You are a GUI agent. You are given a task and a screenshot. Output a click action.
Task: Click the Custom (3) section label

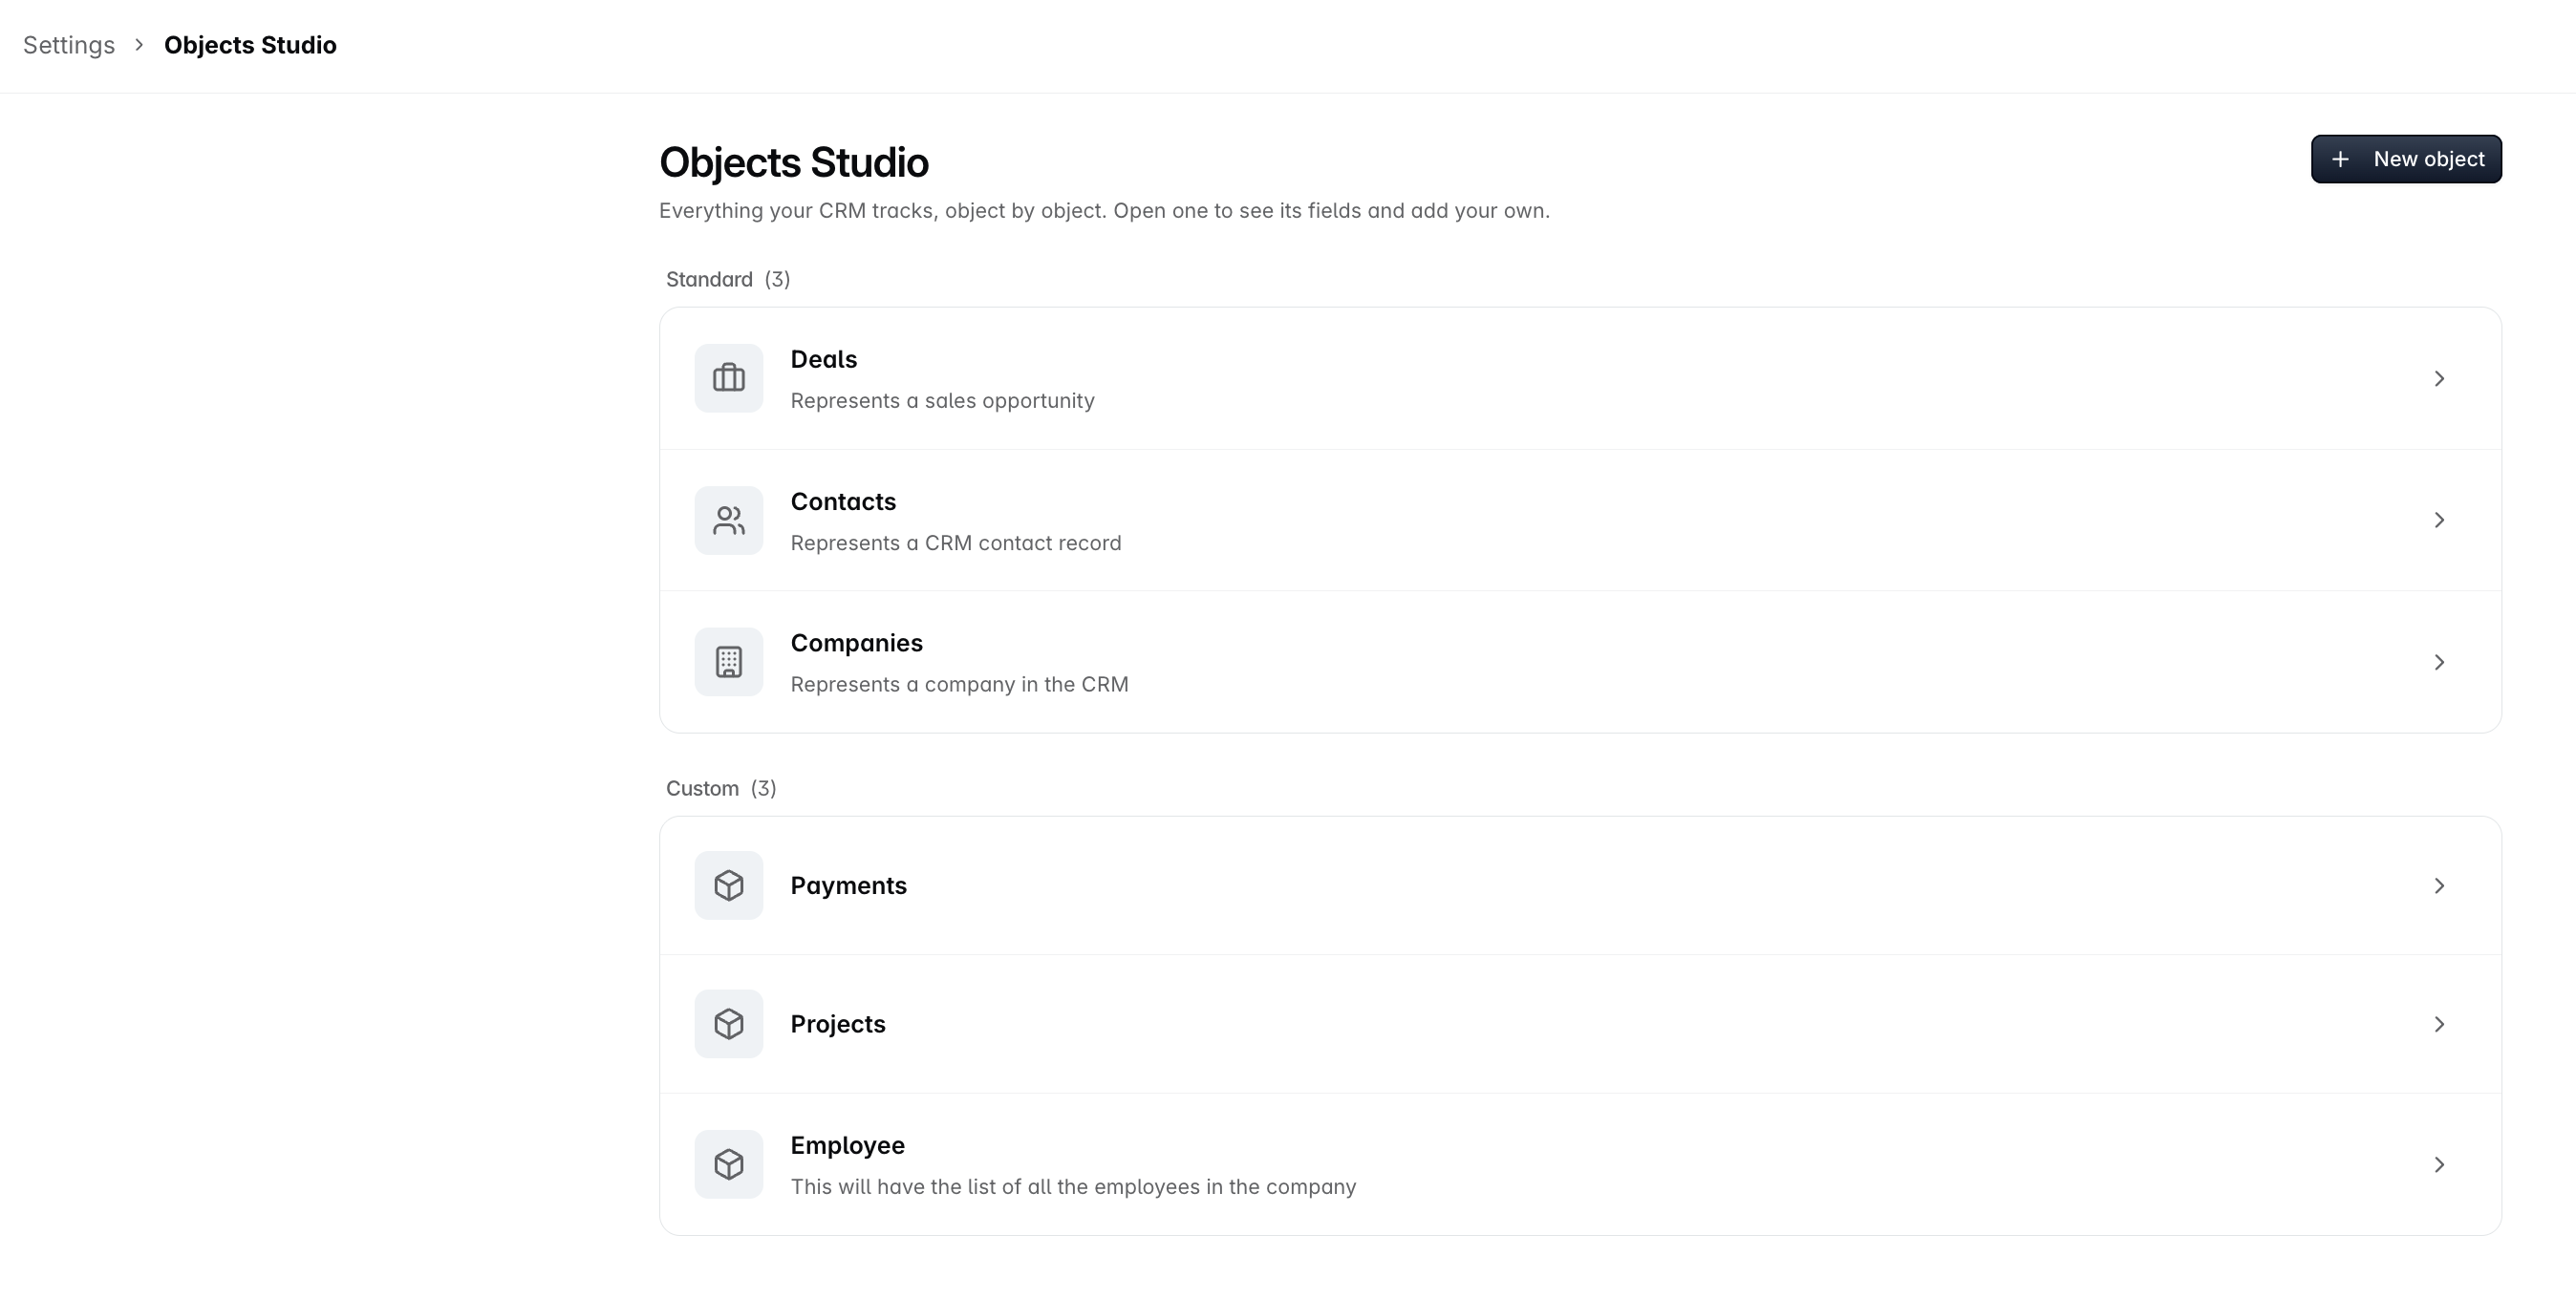[721, 788]
